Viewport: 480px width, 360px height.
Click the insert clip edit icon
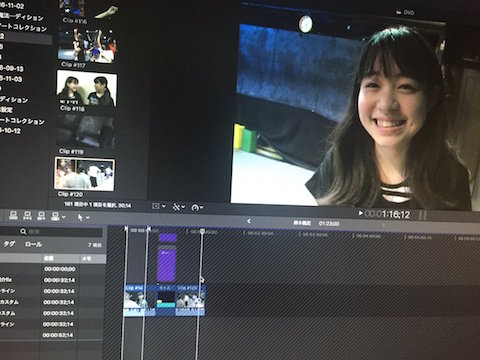(x=27, y=216)
